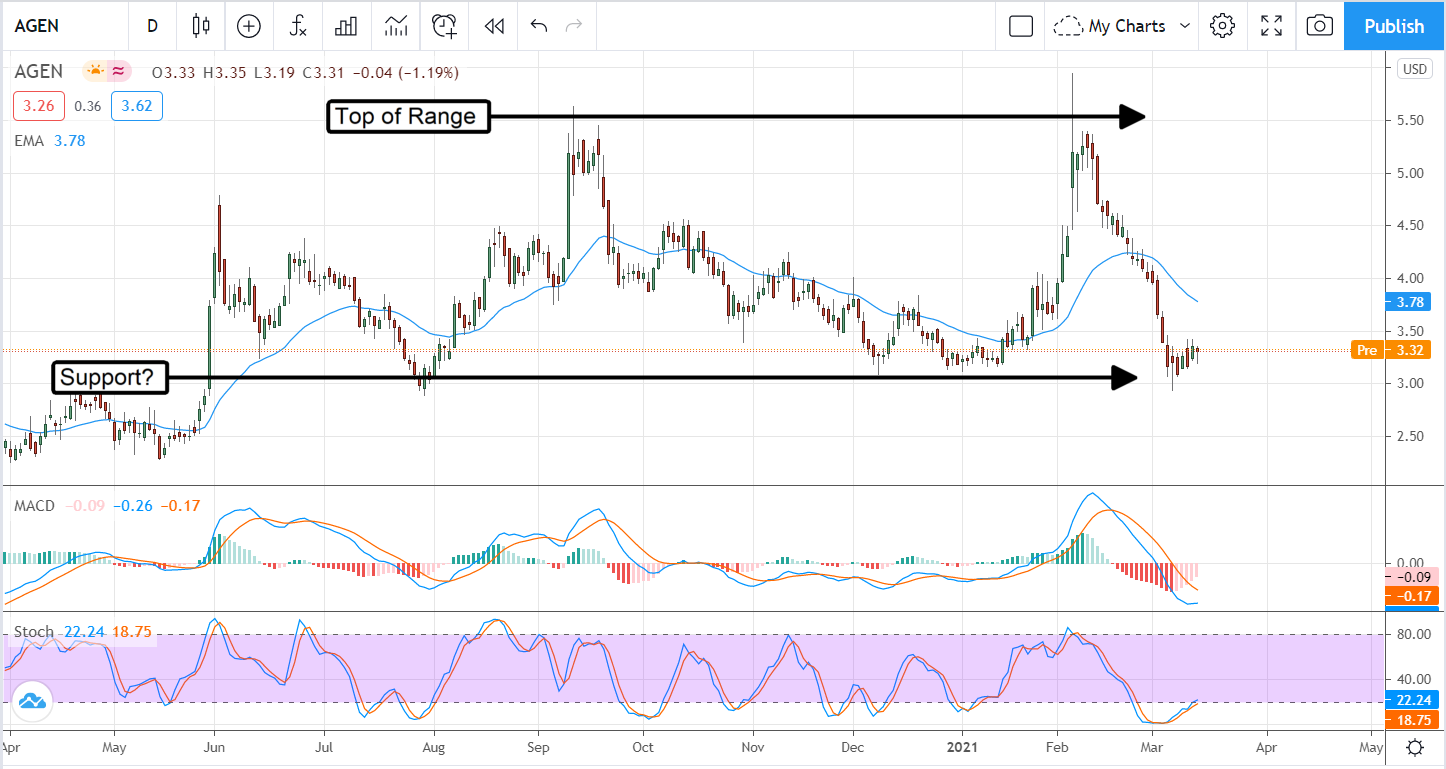Click the 3.26 sell price button
Viewport: 1446px width, 769px height.
click(x=39, y=106)
